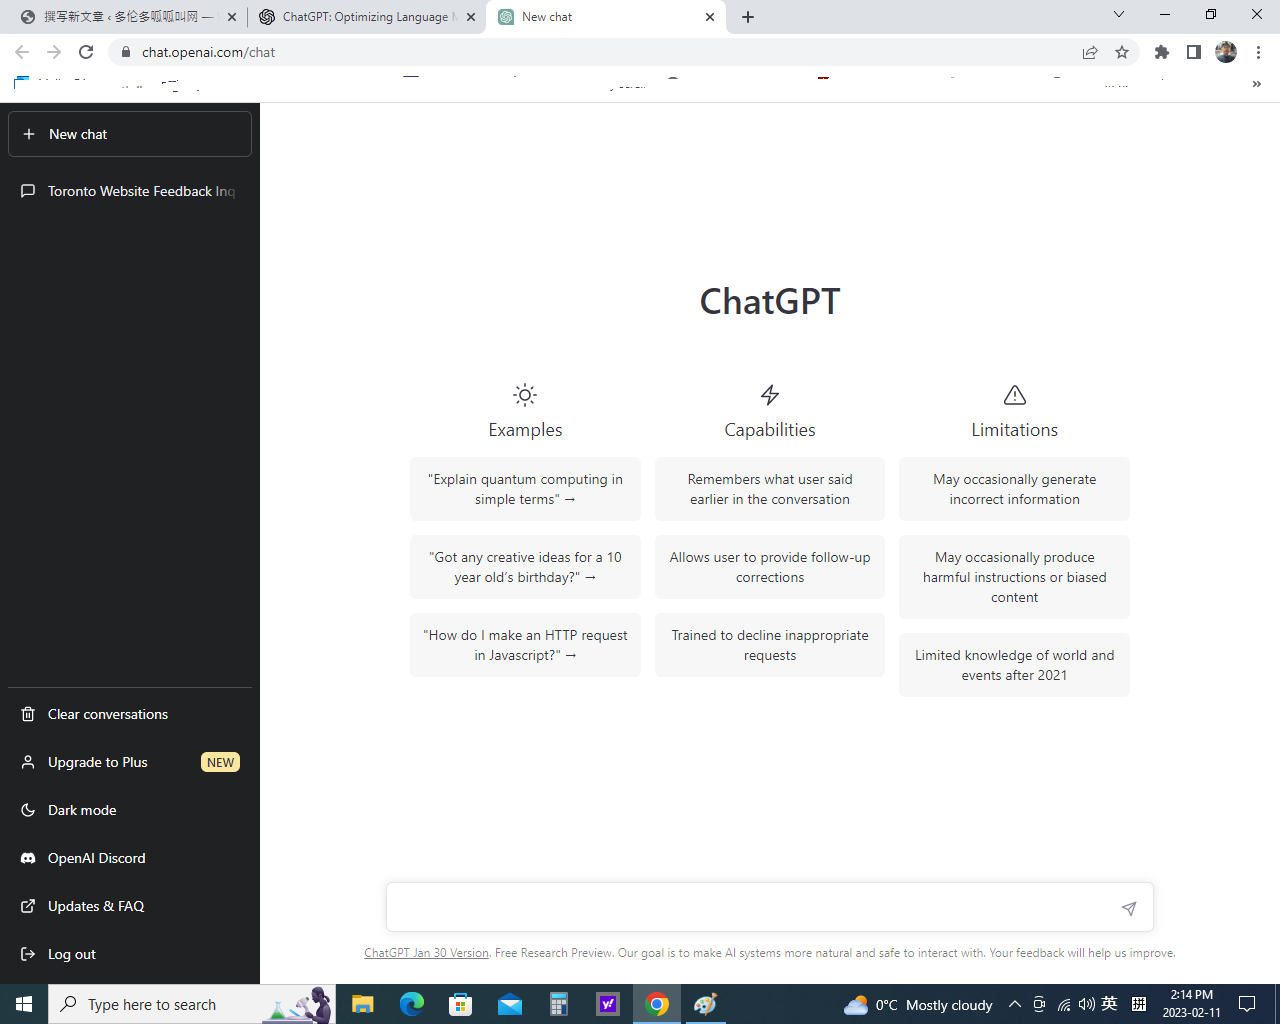Open Microsoft Edge from the taskbar
1280x1024 pixels.
pyautogui.click(x=411, y=1004)
